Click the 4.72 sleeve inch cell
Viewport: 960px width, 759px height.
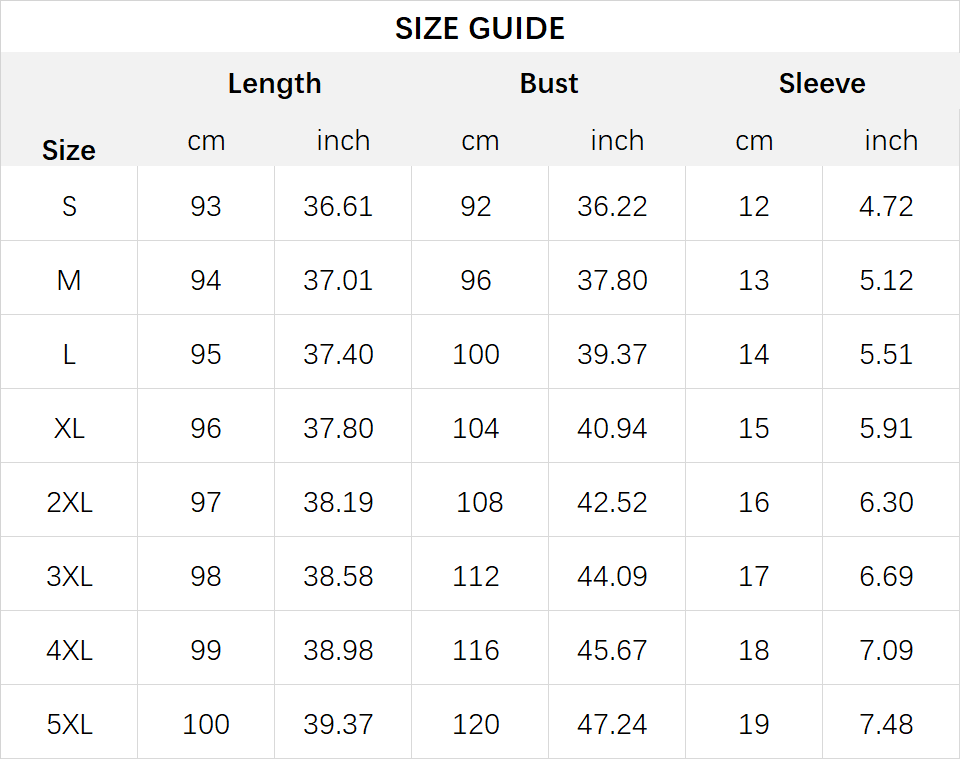pyautogui.click(x=886, y=206)
